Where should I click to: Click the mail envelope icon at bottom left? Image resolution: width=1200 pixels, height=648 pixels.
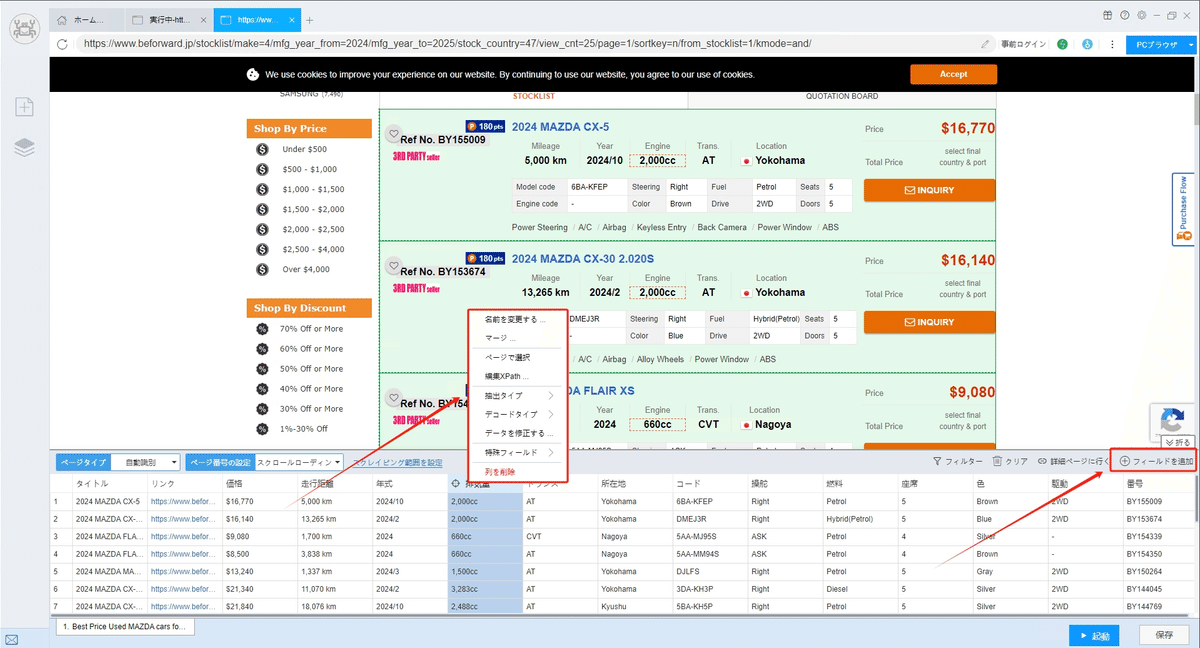(11, 639)
